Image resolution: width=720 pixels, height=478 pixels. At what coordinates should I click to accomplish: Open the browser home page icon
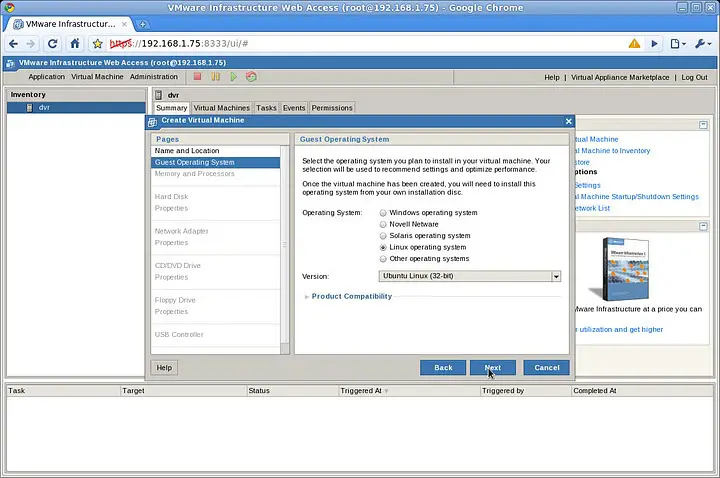[75, 44]
